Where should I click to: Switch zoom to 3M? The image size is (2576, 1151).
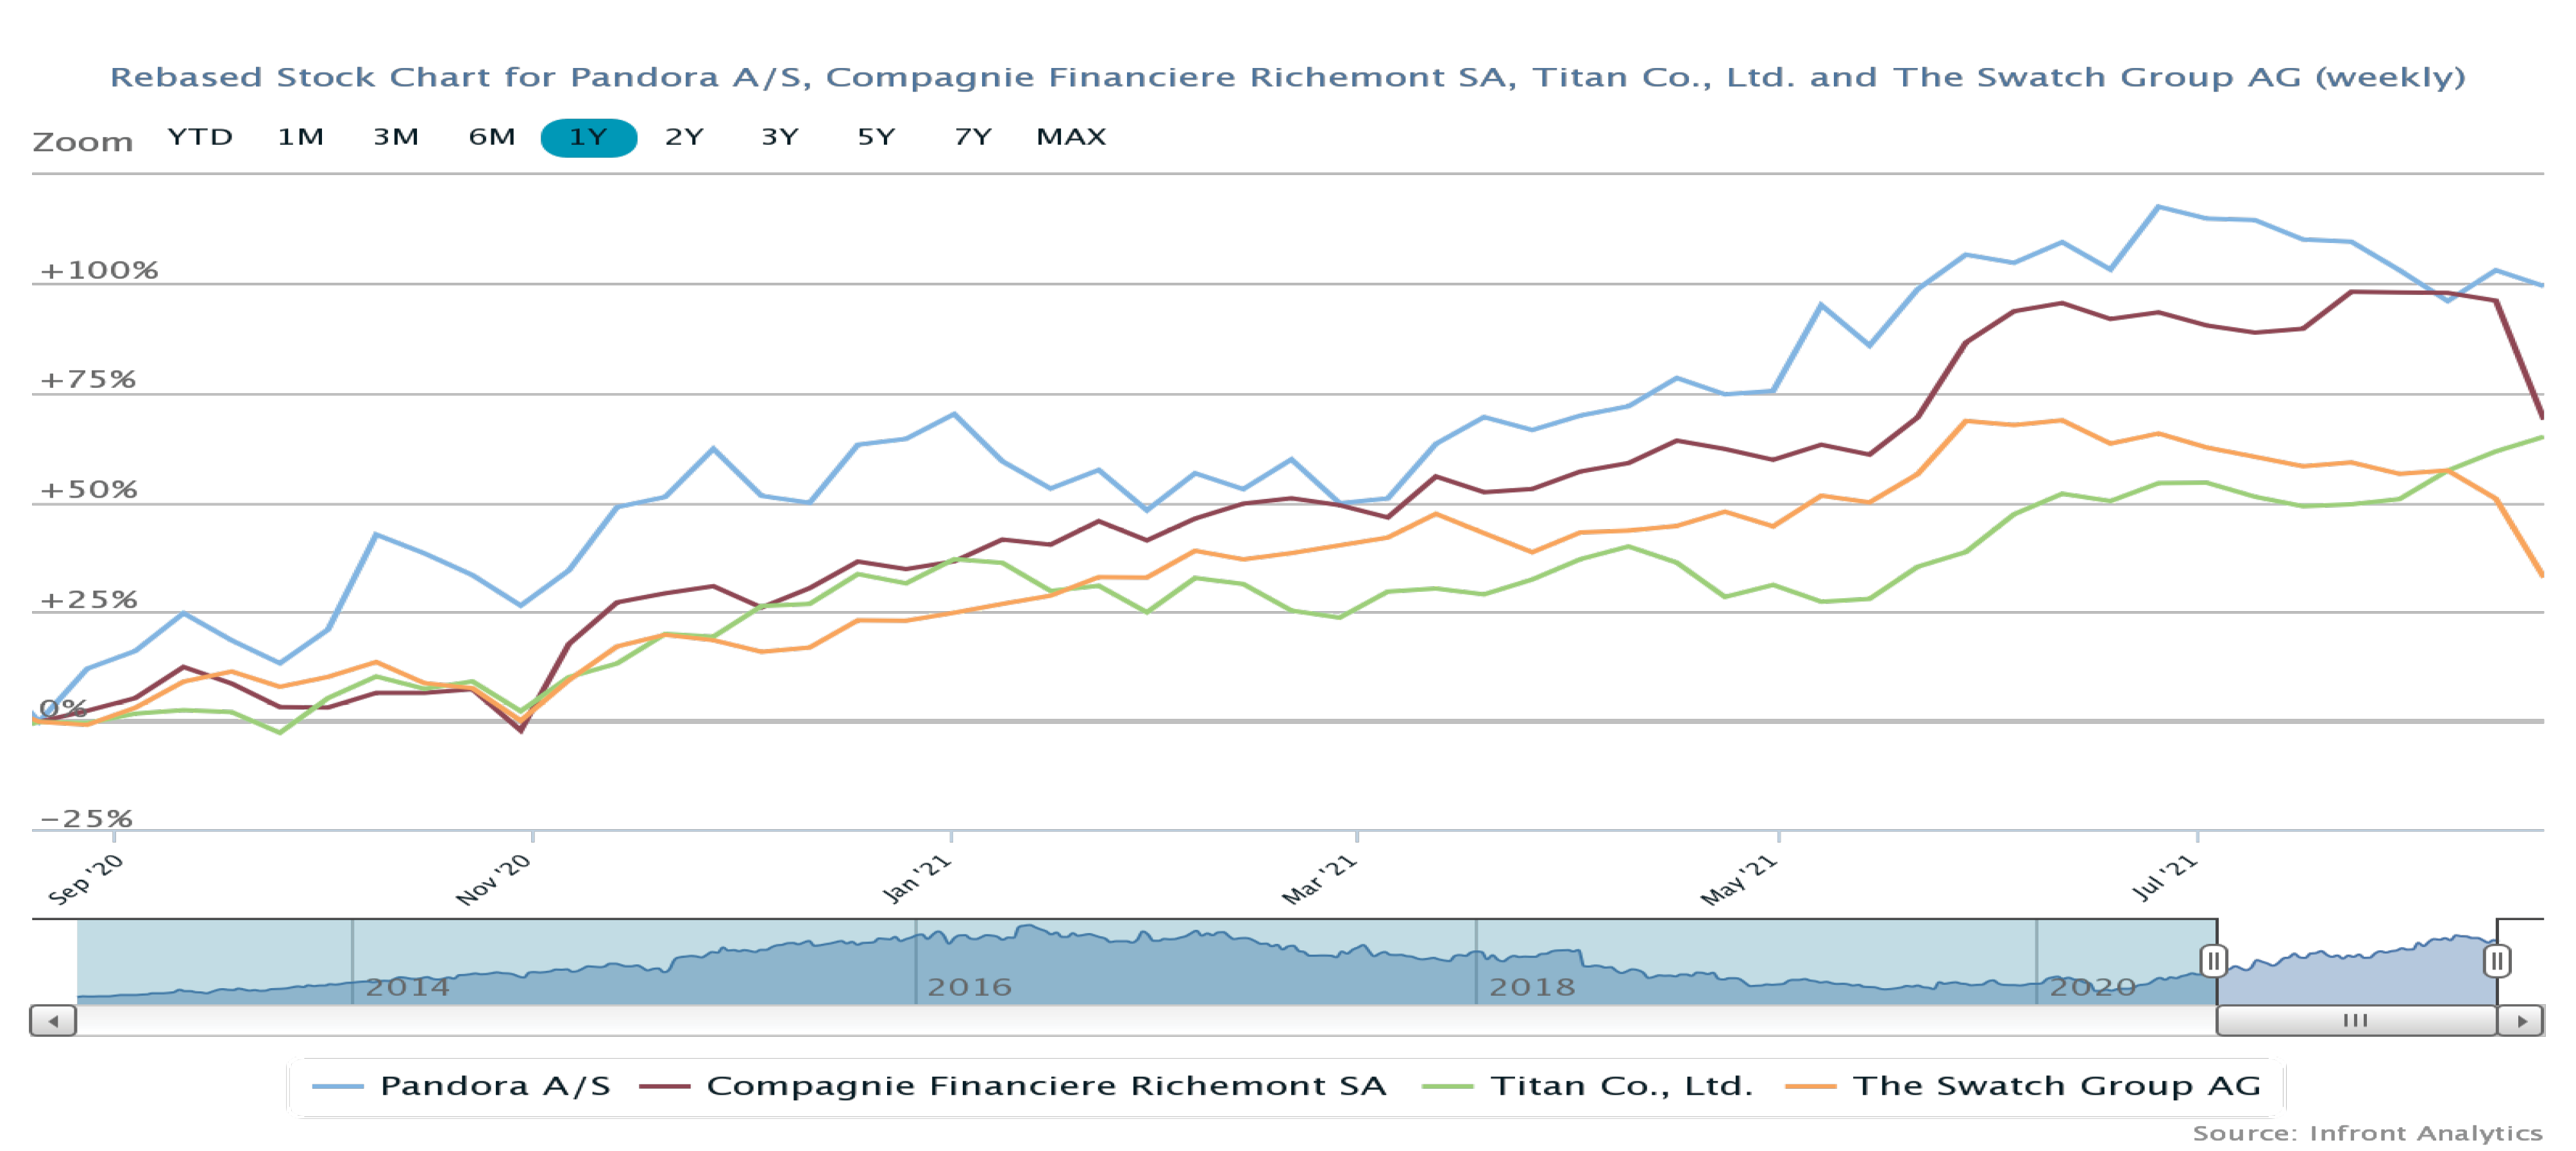396,137
